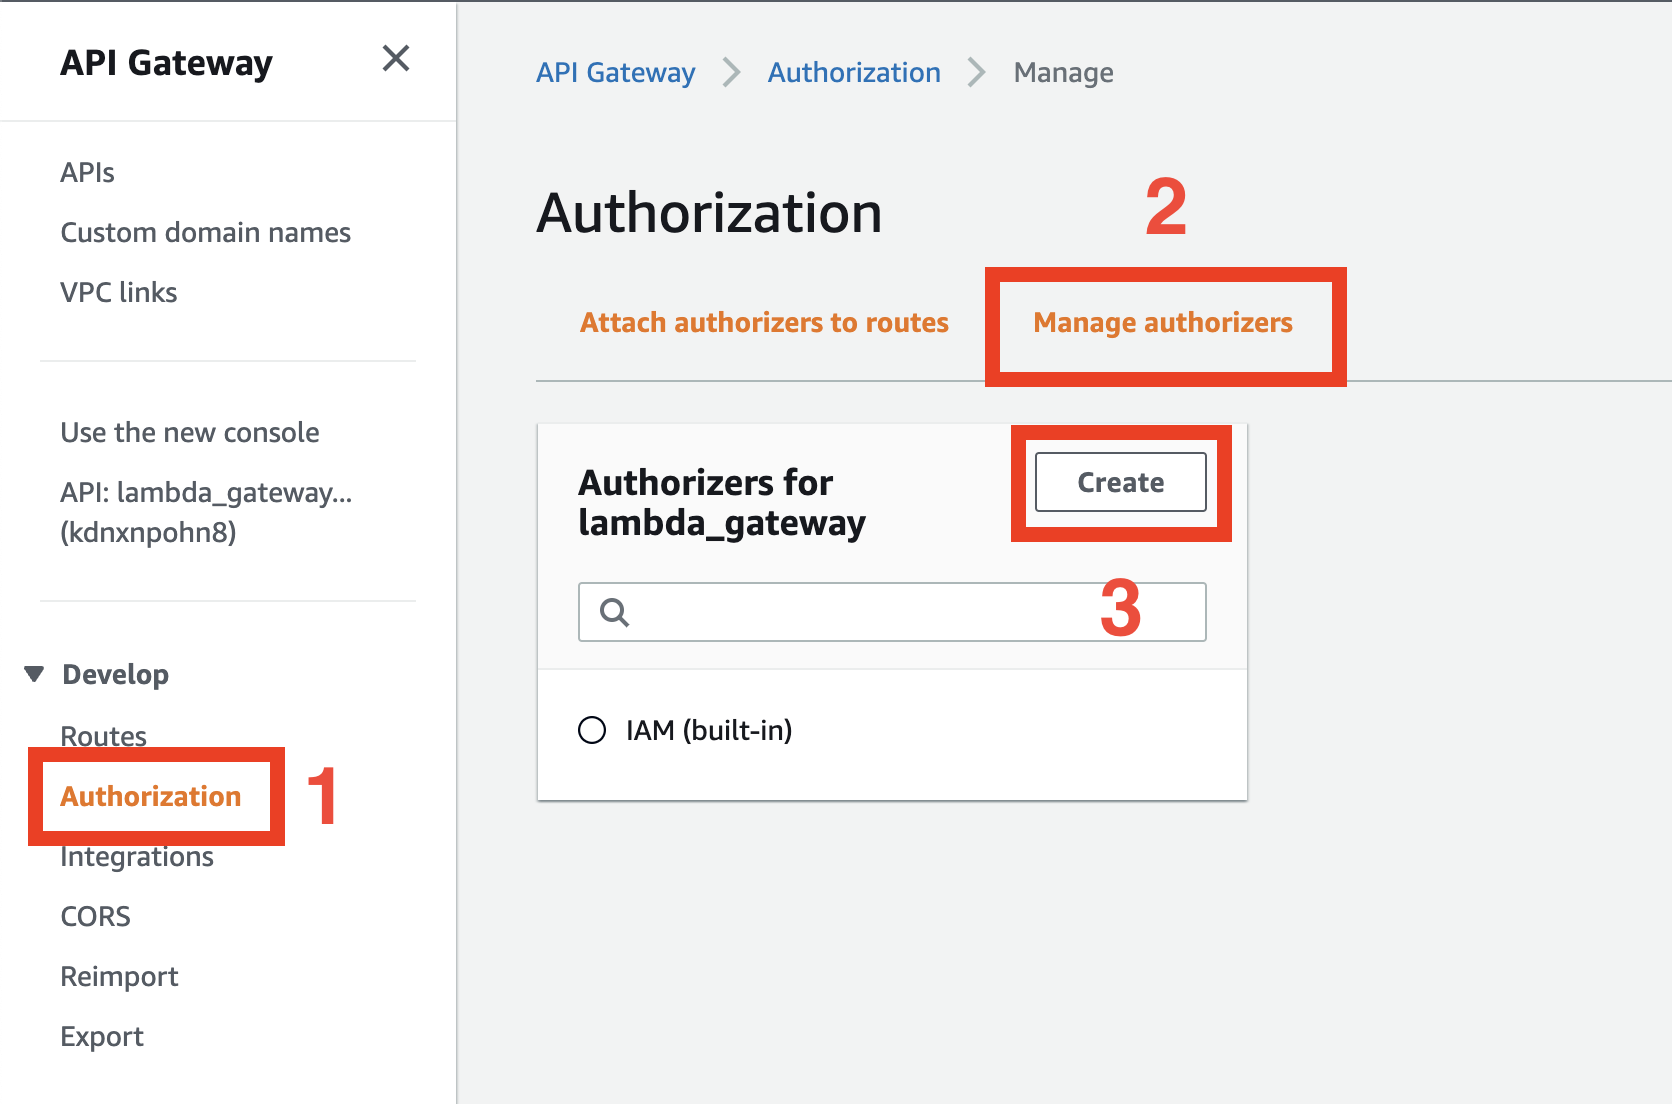Open the Integrations section
The image size is (1672, 1104).
click(137, 856)
